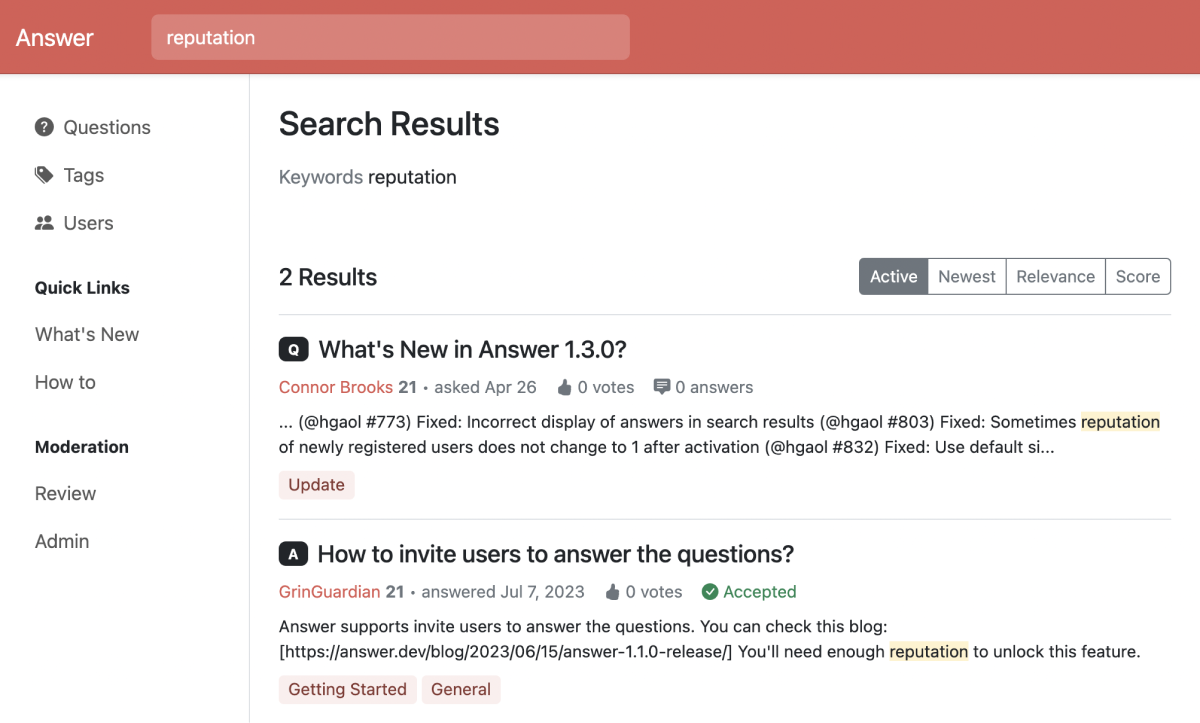Click the thumbs-up votes icon on the first result
Viewport: 1200px width, 723px height.
pyautogui.click(x=566, y=387)
